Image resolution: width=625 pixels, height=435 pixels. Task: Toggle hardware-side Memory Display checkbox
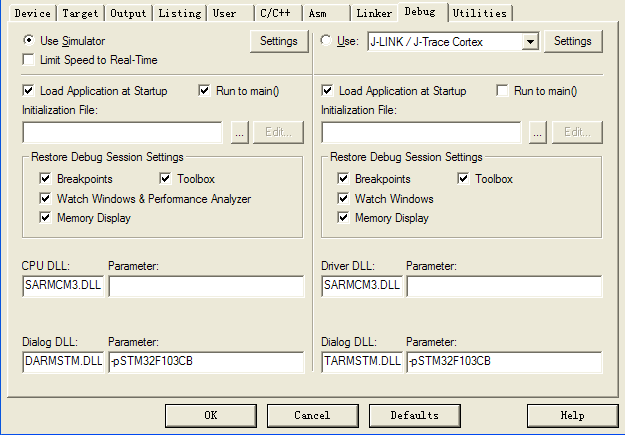click(343, 217)
